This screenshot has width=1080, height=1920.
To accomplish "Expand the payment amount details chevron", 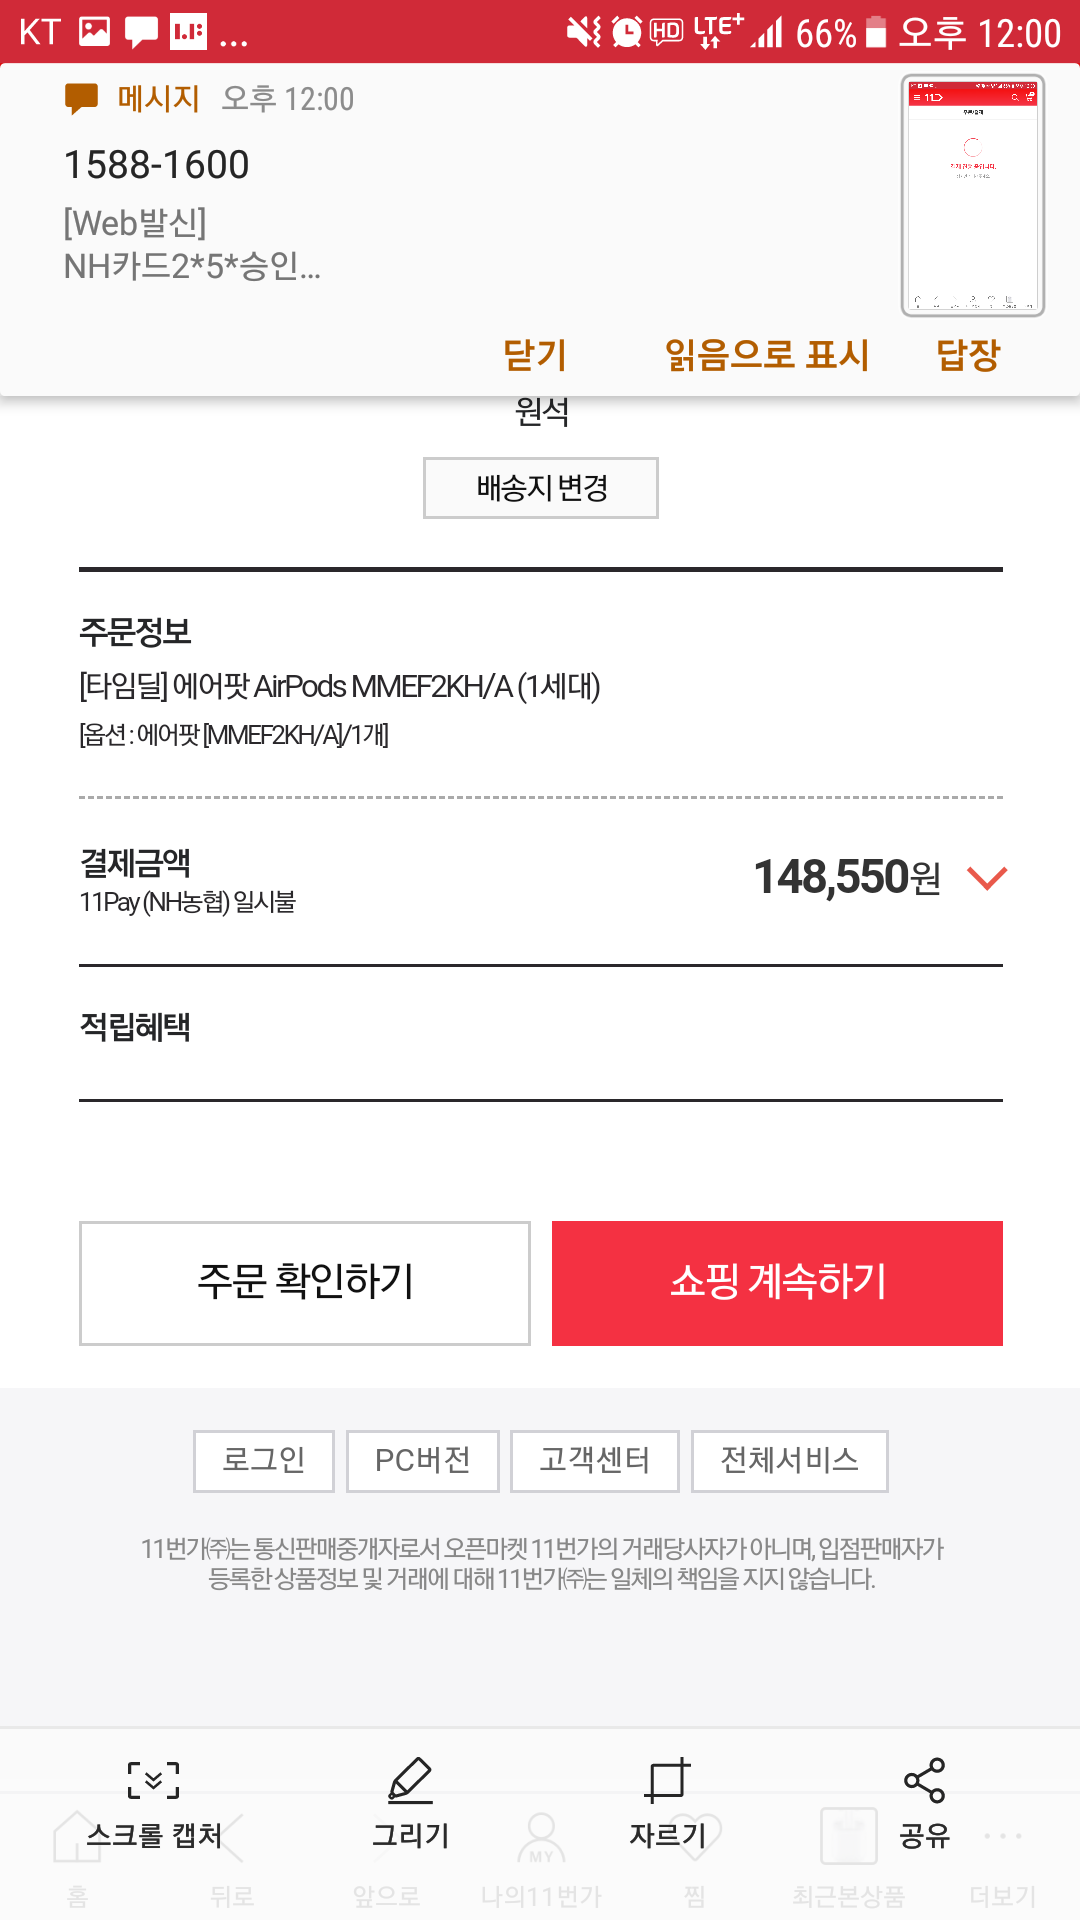I will click(987, 878).
